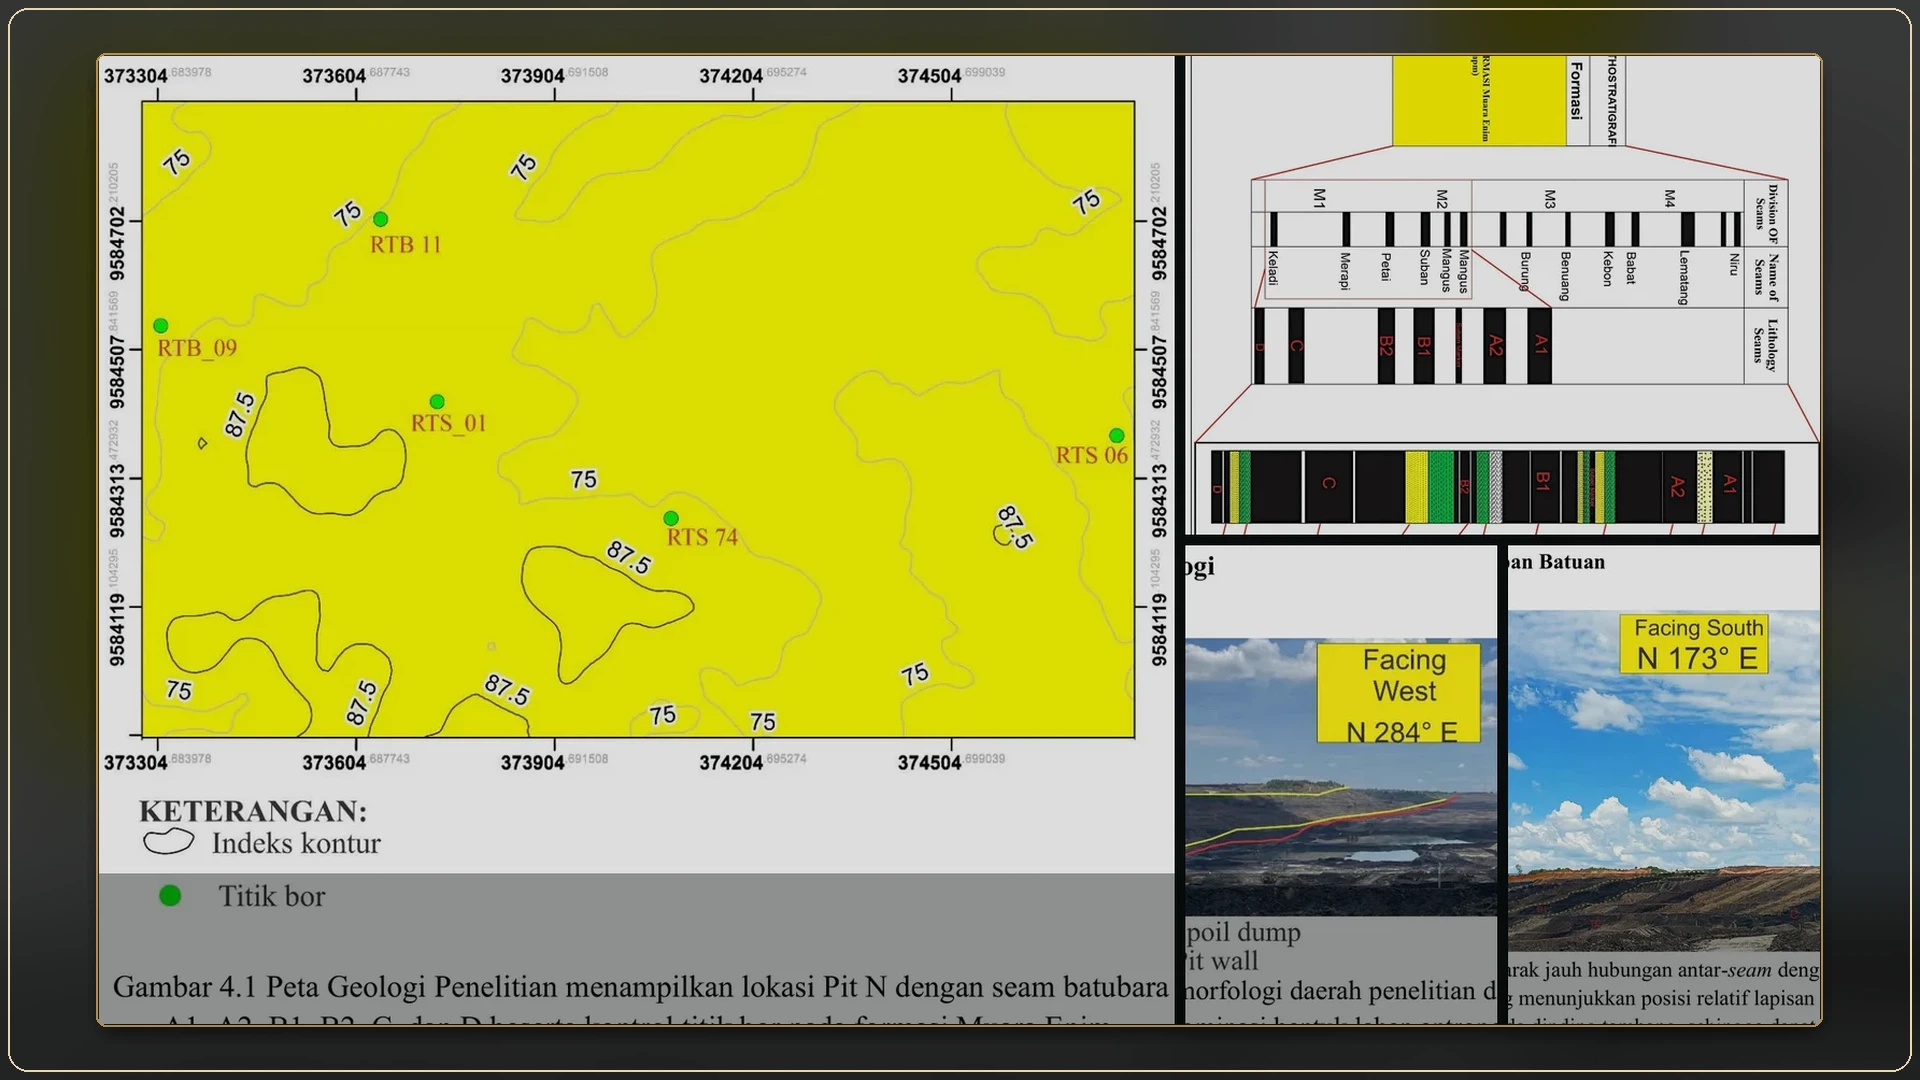Viewport: 1920px width, 1080px height.
Task: Click the 'Gambar 4.1 Peta Geologi Penelitian' caption
Action: coord(640,987)
